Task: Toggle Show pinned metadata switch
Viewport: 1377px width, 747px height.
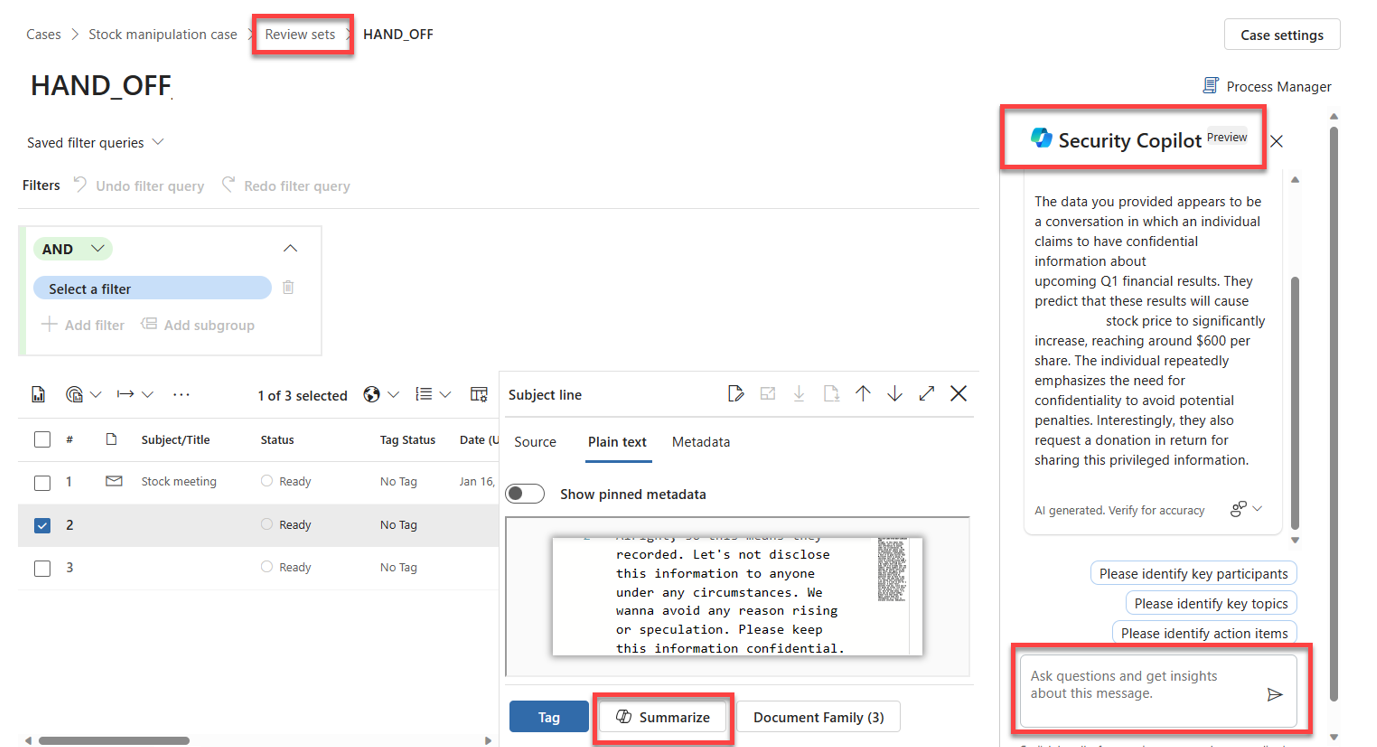Action: (525, 494)
